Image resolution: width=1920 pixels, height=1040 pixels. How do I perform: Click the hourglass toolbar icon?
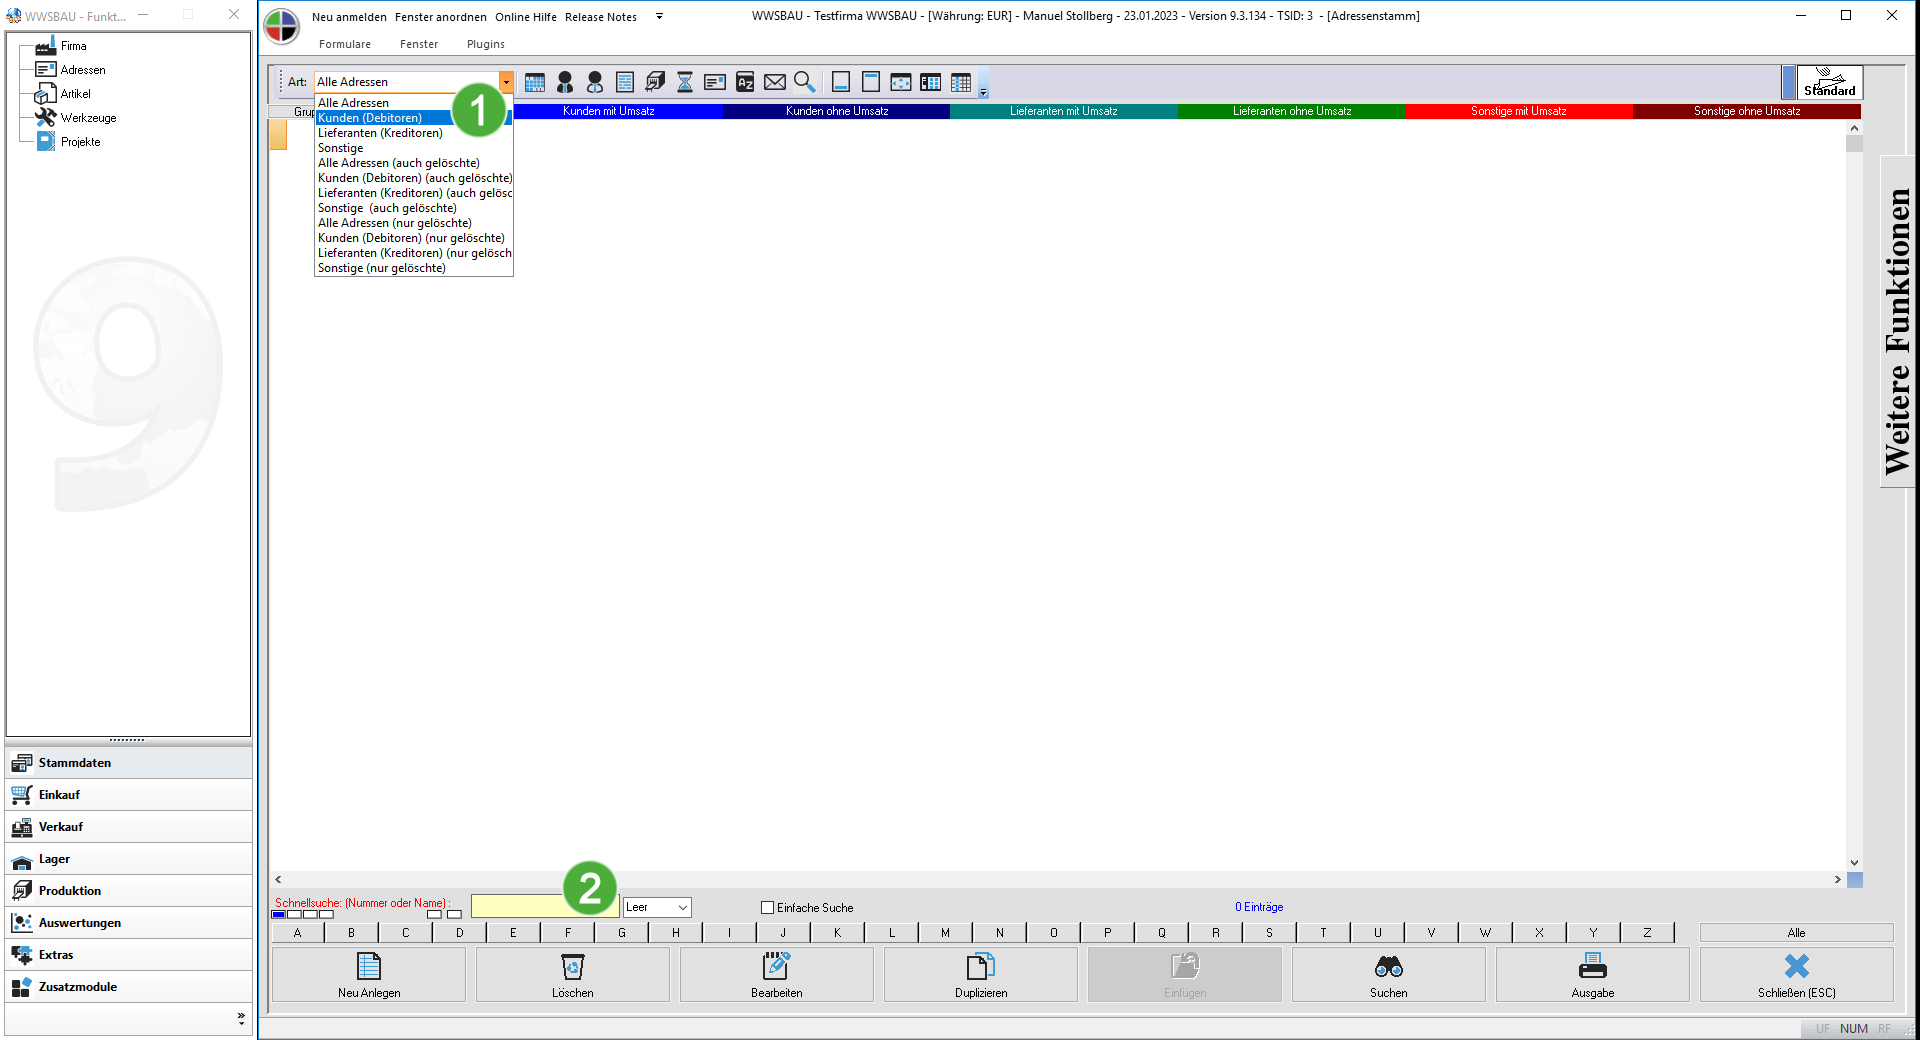pyautogui.click(x=685, y=82)
